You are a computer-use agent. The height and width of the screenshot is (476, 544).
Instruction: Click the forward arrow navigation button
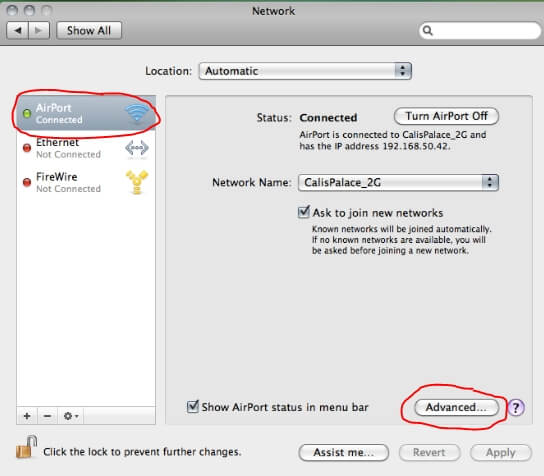[x=39, y=31]
